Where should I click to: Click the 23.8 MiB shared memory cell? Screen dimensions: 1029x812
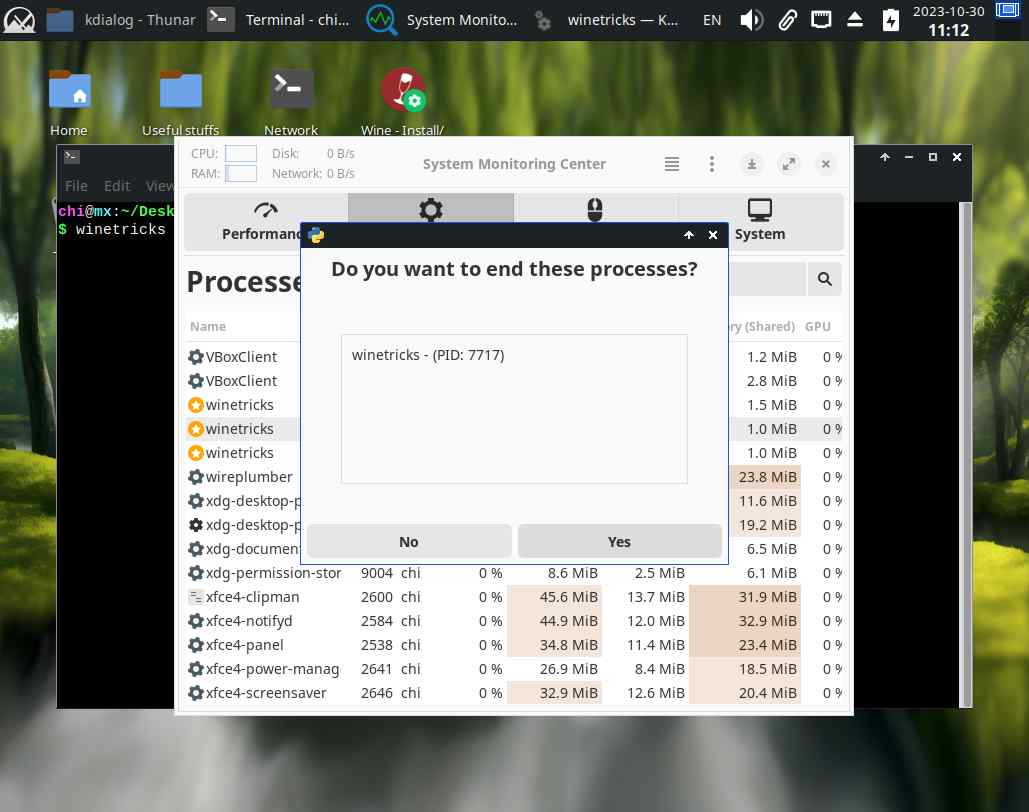pyautogui.click(x=766, y=477)
